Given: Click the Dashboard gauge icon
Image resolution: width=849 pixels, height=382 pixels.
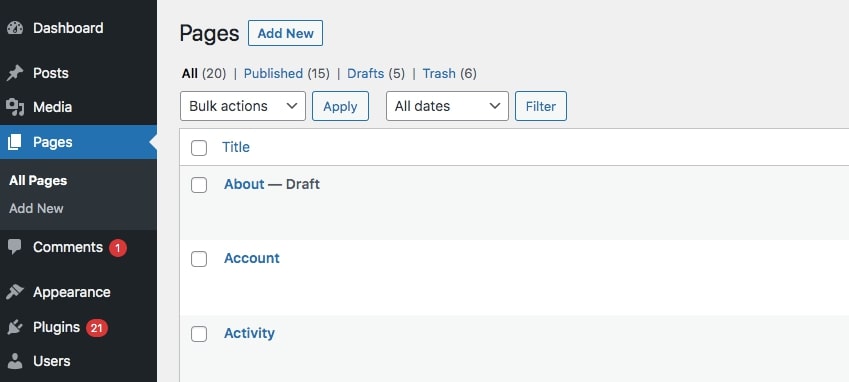Looking at the screenshot, I should 15,28.
